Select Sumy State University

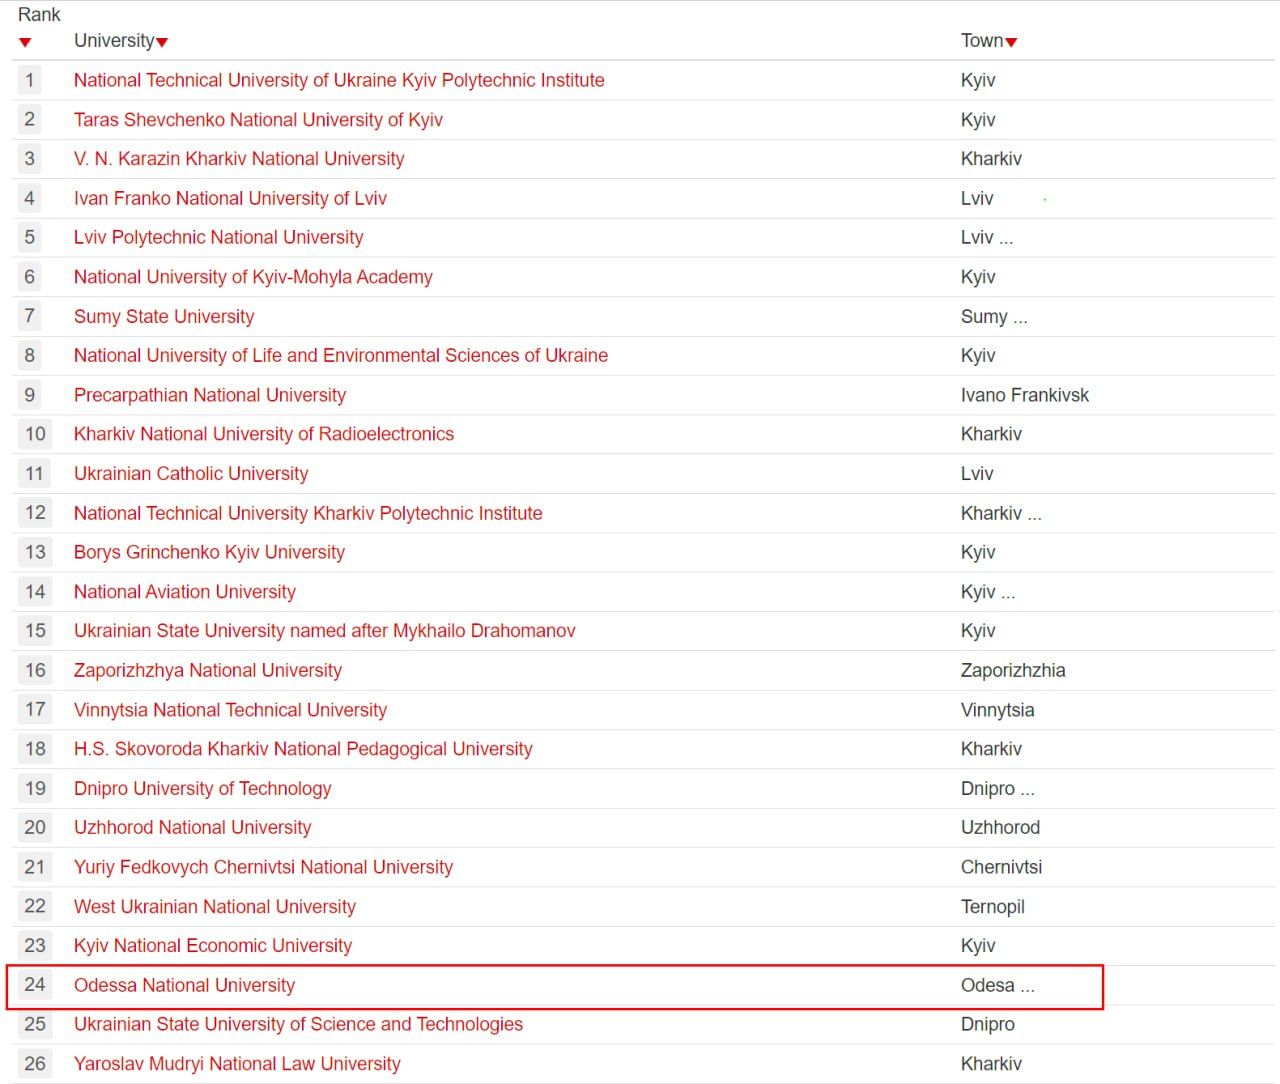tap(163, 316)
